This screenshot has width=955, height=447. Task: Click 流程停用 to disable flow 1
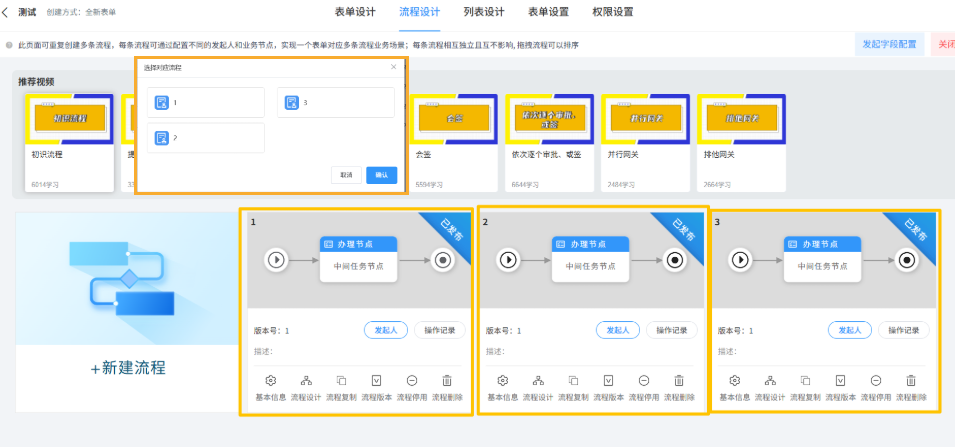412,388
